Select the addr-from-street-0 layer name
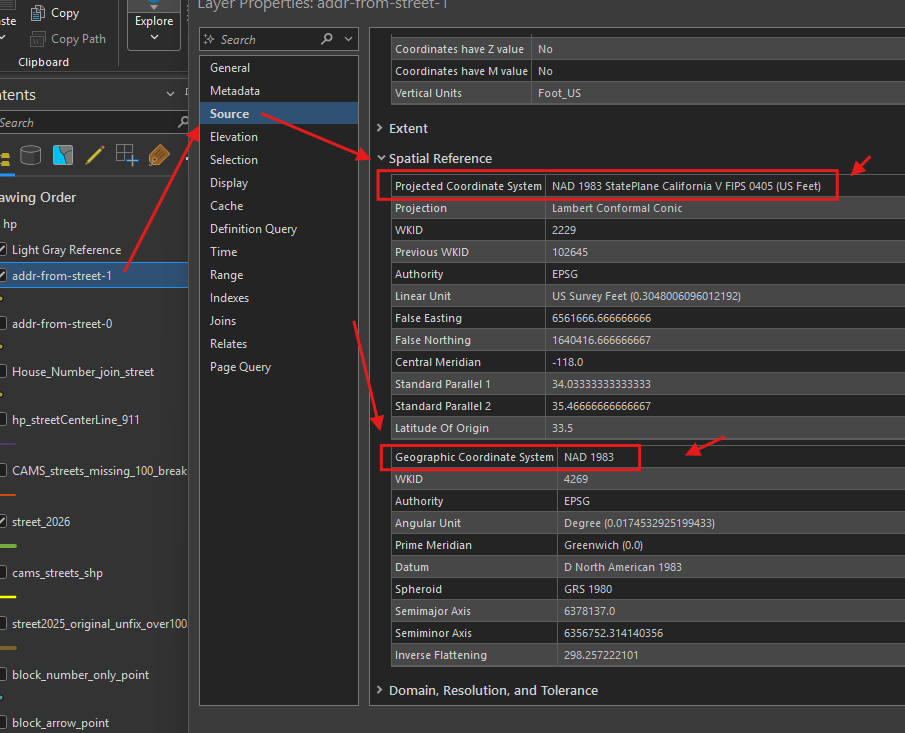Image resolution: width=905 pixels, height=733 pixels. [62, 324]
